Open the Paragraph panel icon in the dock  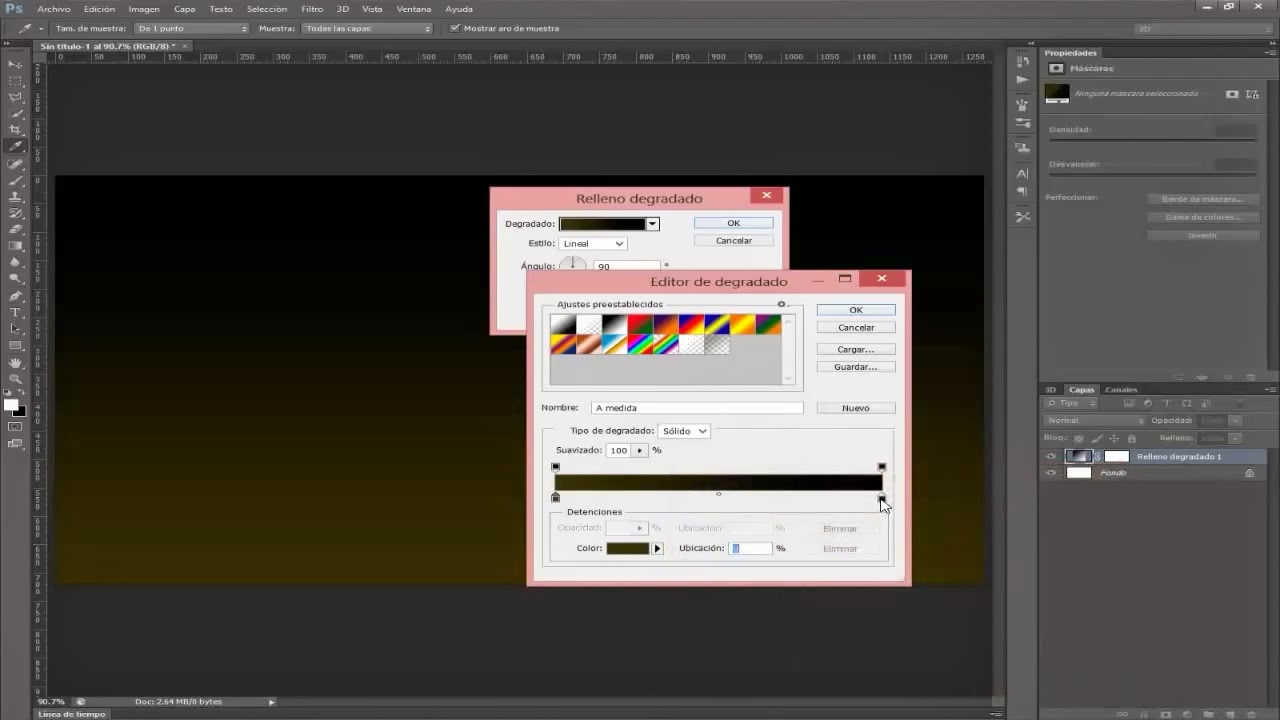pyautogui.click(x=1022, y=191)
